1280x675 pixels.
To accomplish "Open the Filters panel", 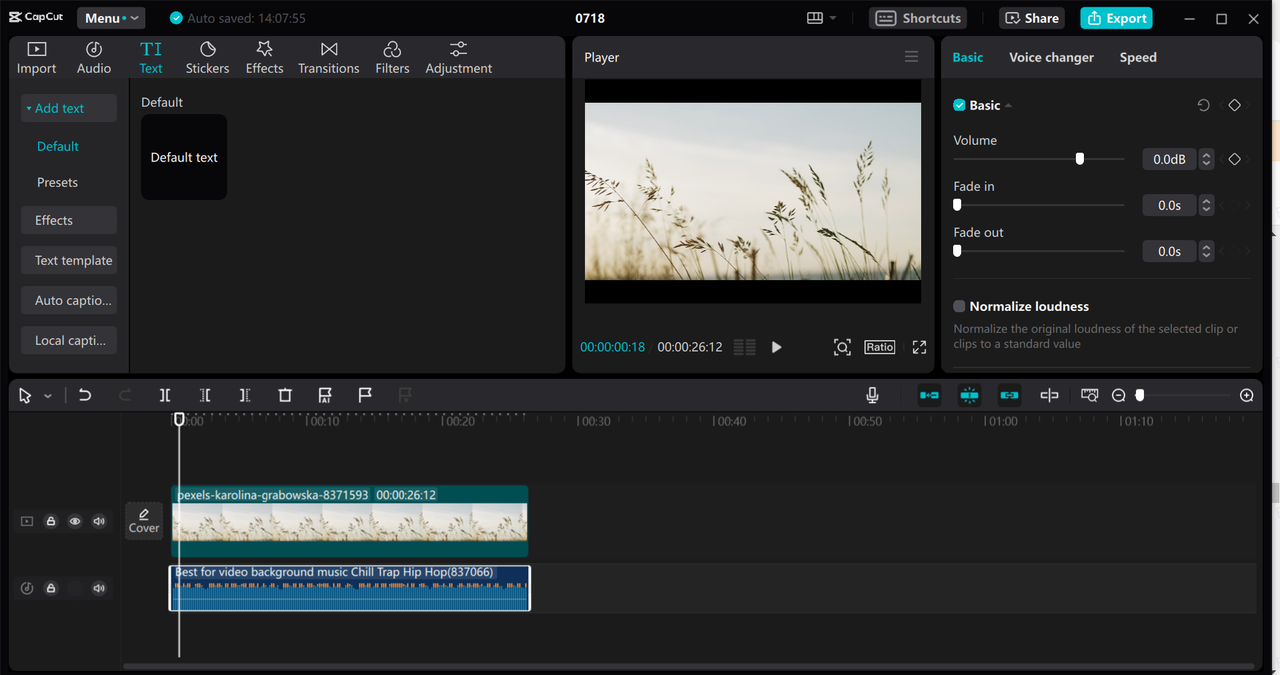I will click(x=392, y=58).
